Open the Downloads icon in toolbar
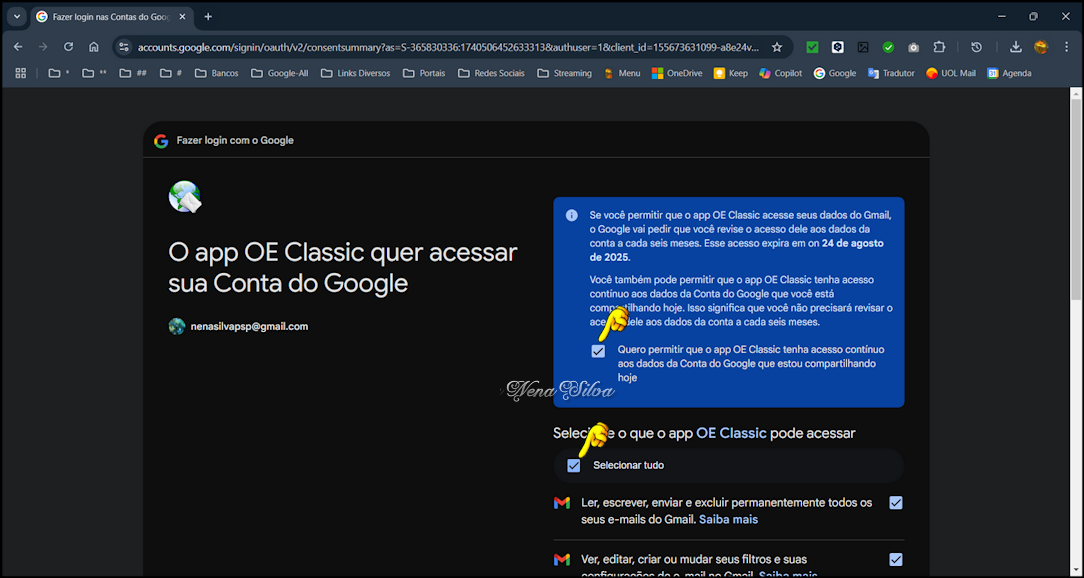The image size is (1084, 578). click(x=1015, y=47)
